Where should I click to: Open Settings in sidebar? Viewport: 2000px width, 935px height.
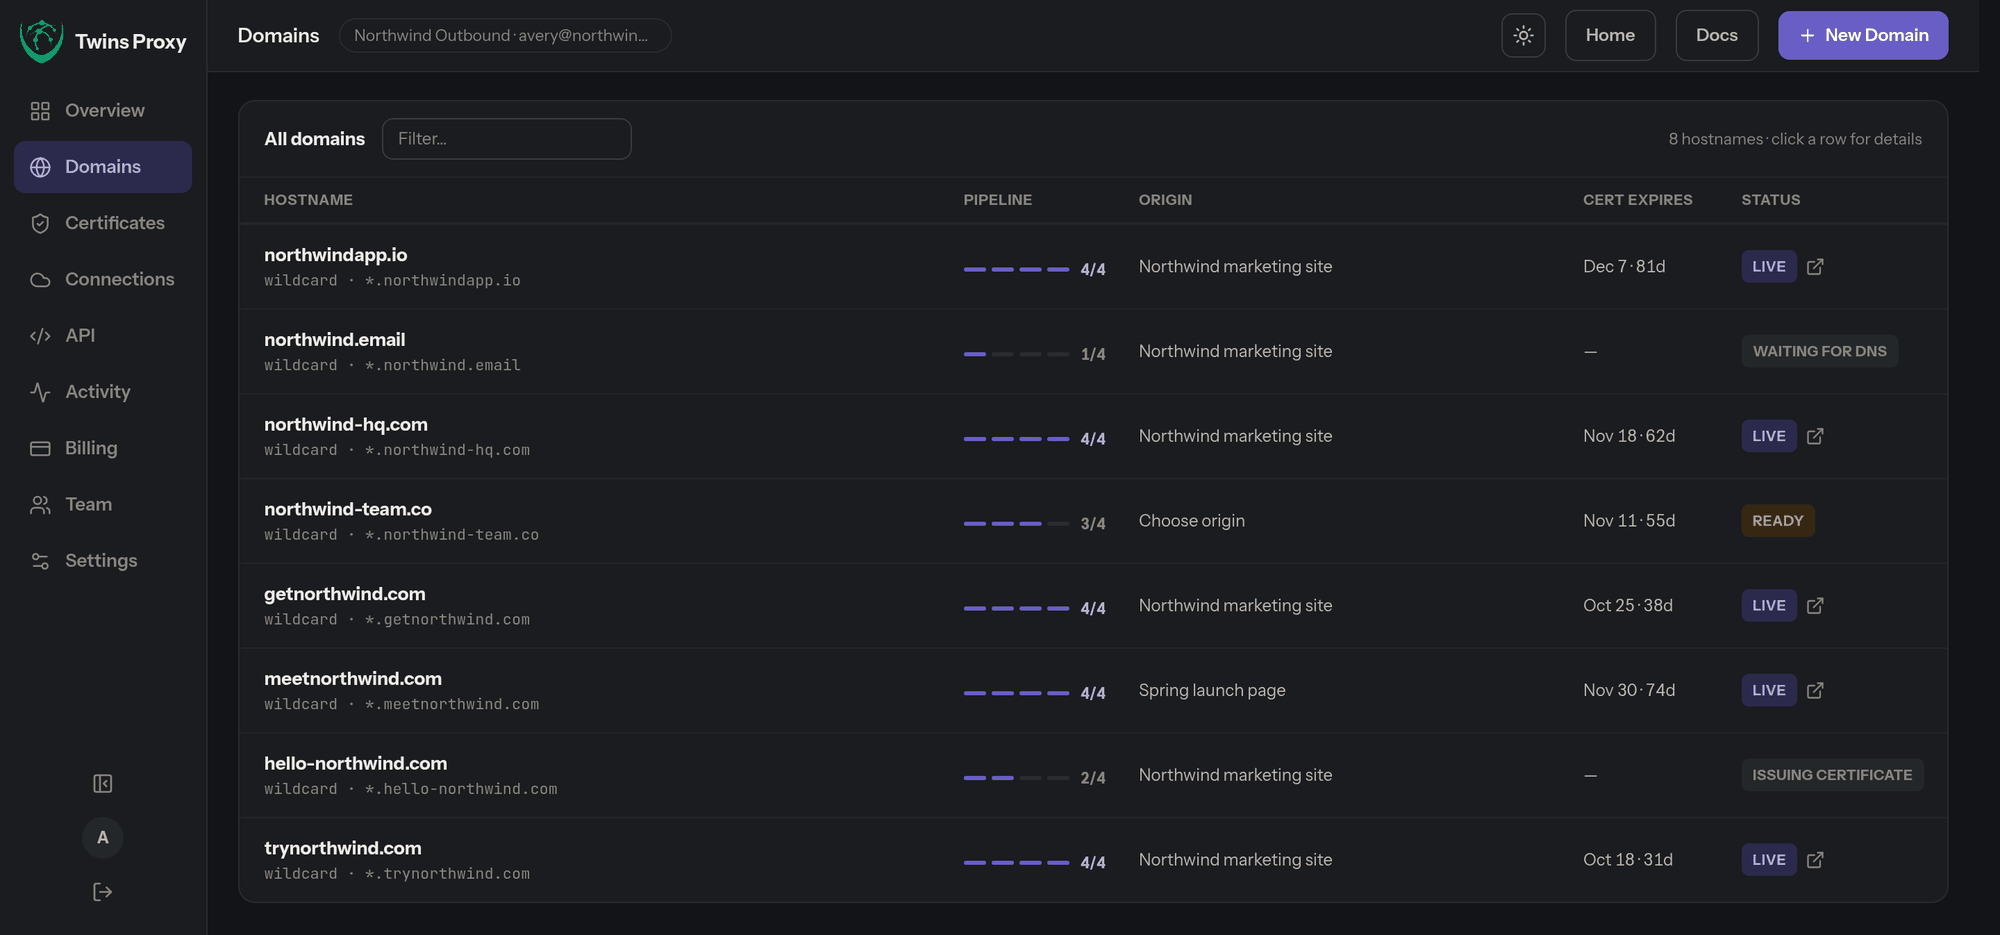[x=103, y=560]
